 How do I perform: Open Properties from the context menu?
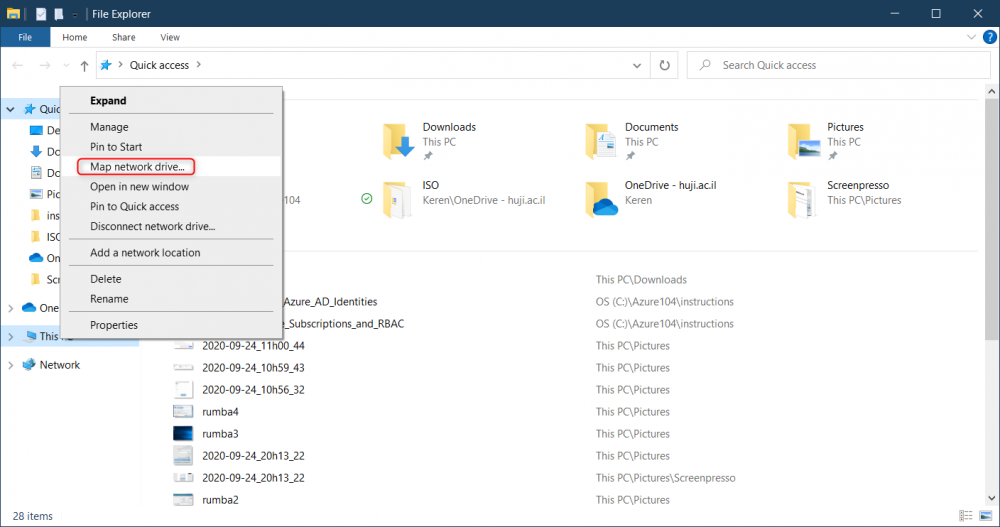[x=114, y=325]
